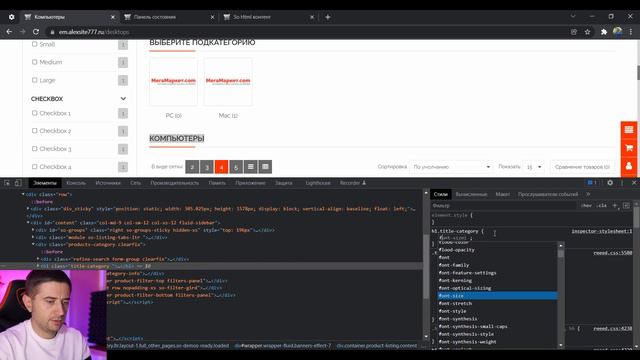Open inspector-stylesheet:1 source link

[x=602, y=231]
